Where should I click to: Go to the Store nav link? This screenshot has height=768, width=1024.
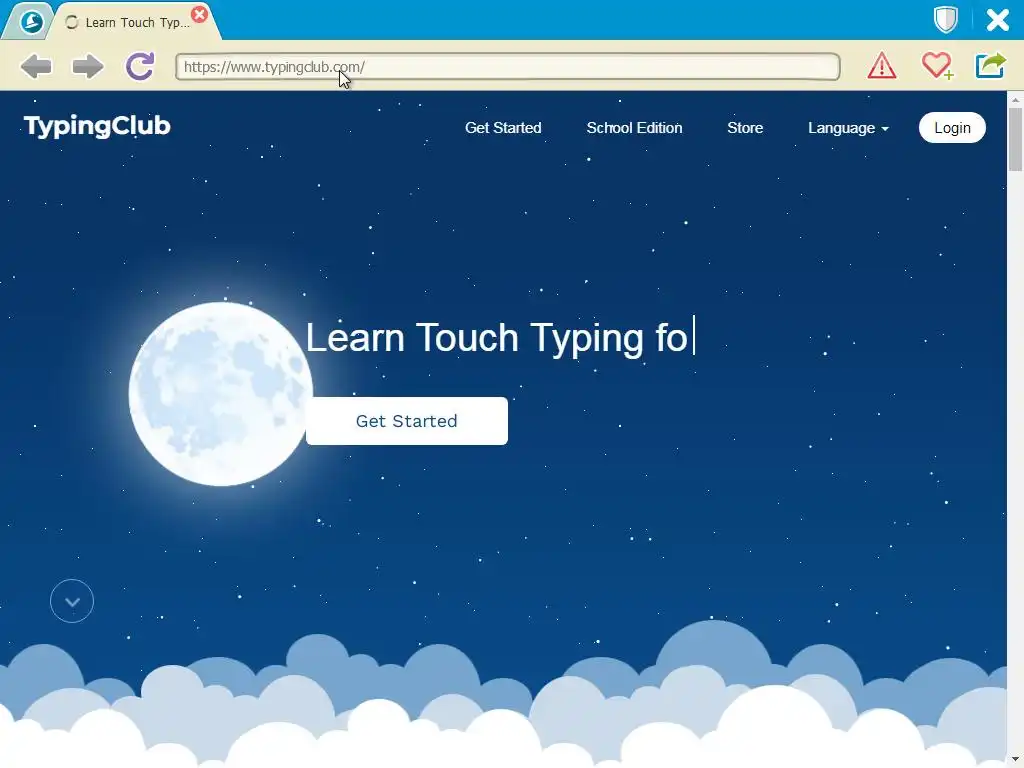point(745,128)
